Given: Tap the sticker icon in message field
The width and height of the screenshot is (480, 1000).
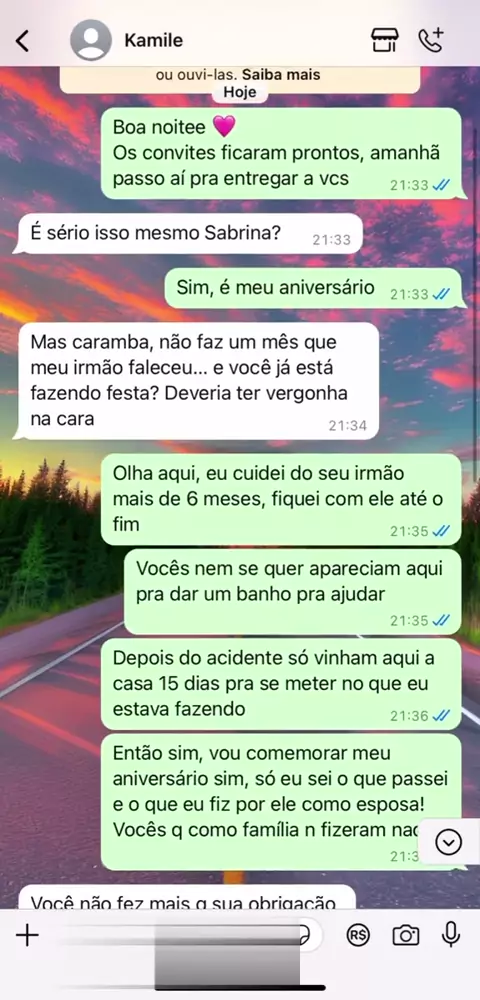Looking at the screenshot, I should (305, 936).
